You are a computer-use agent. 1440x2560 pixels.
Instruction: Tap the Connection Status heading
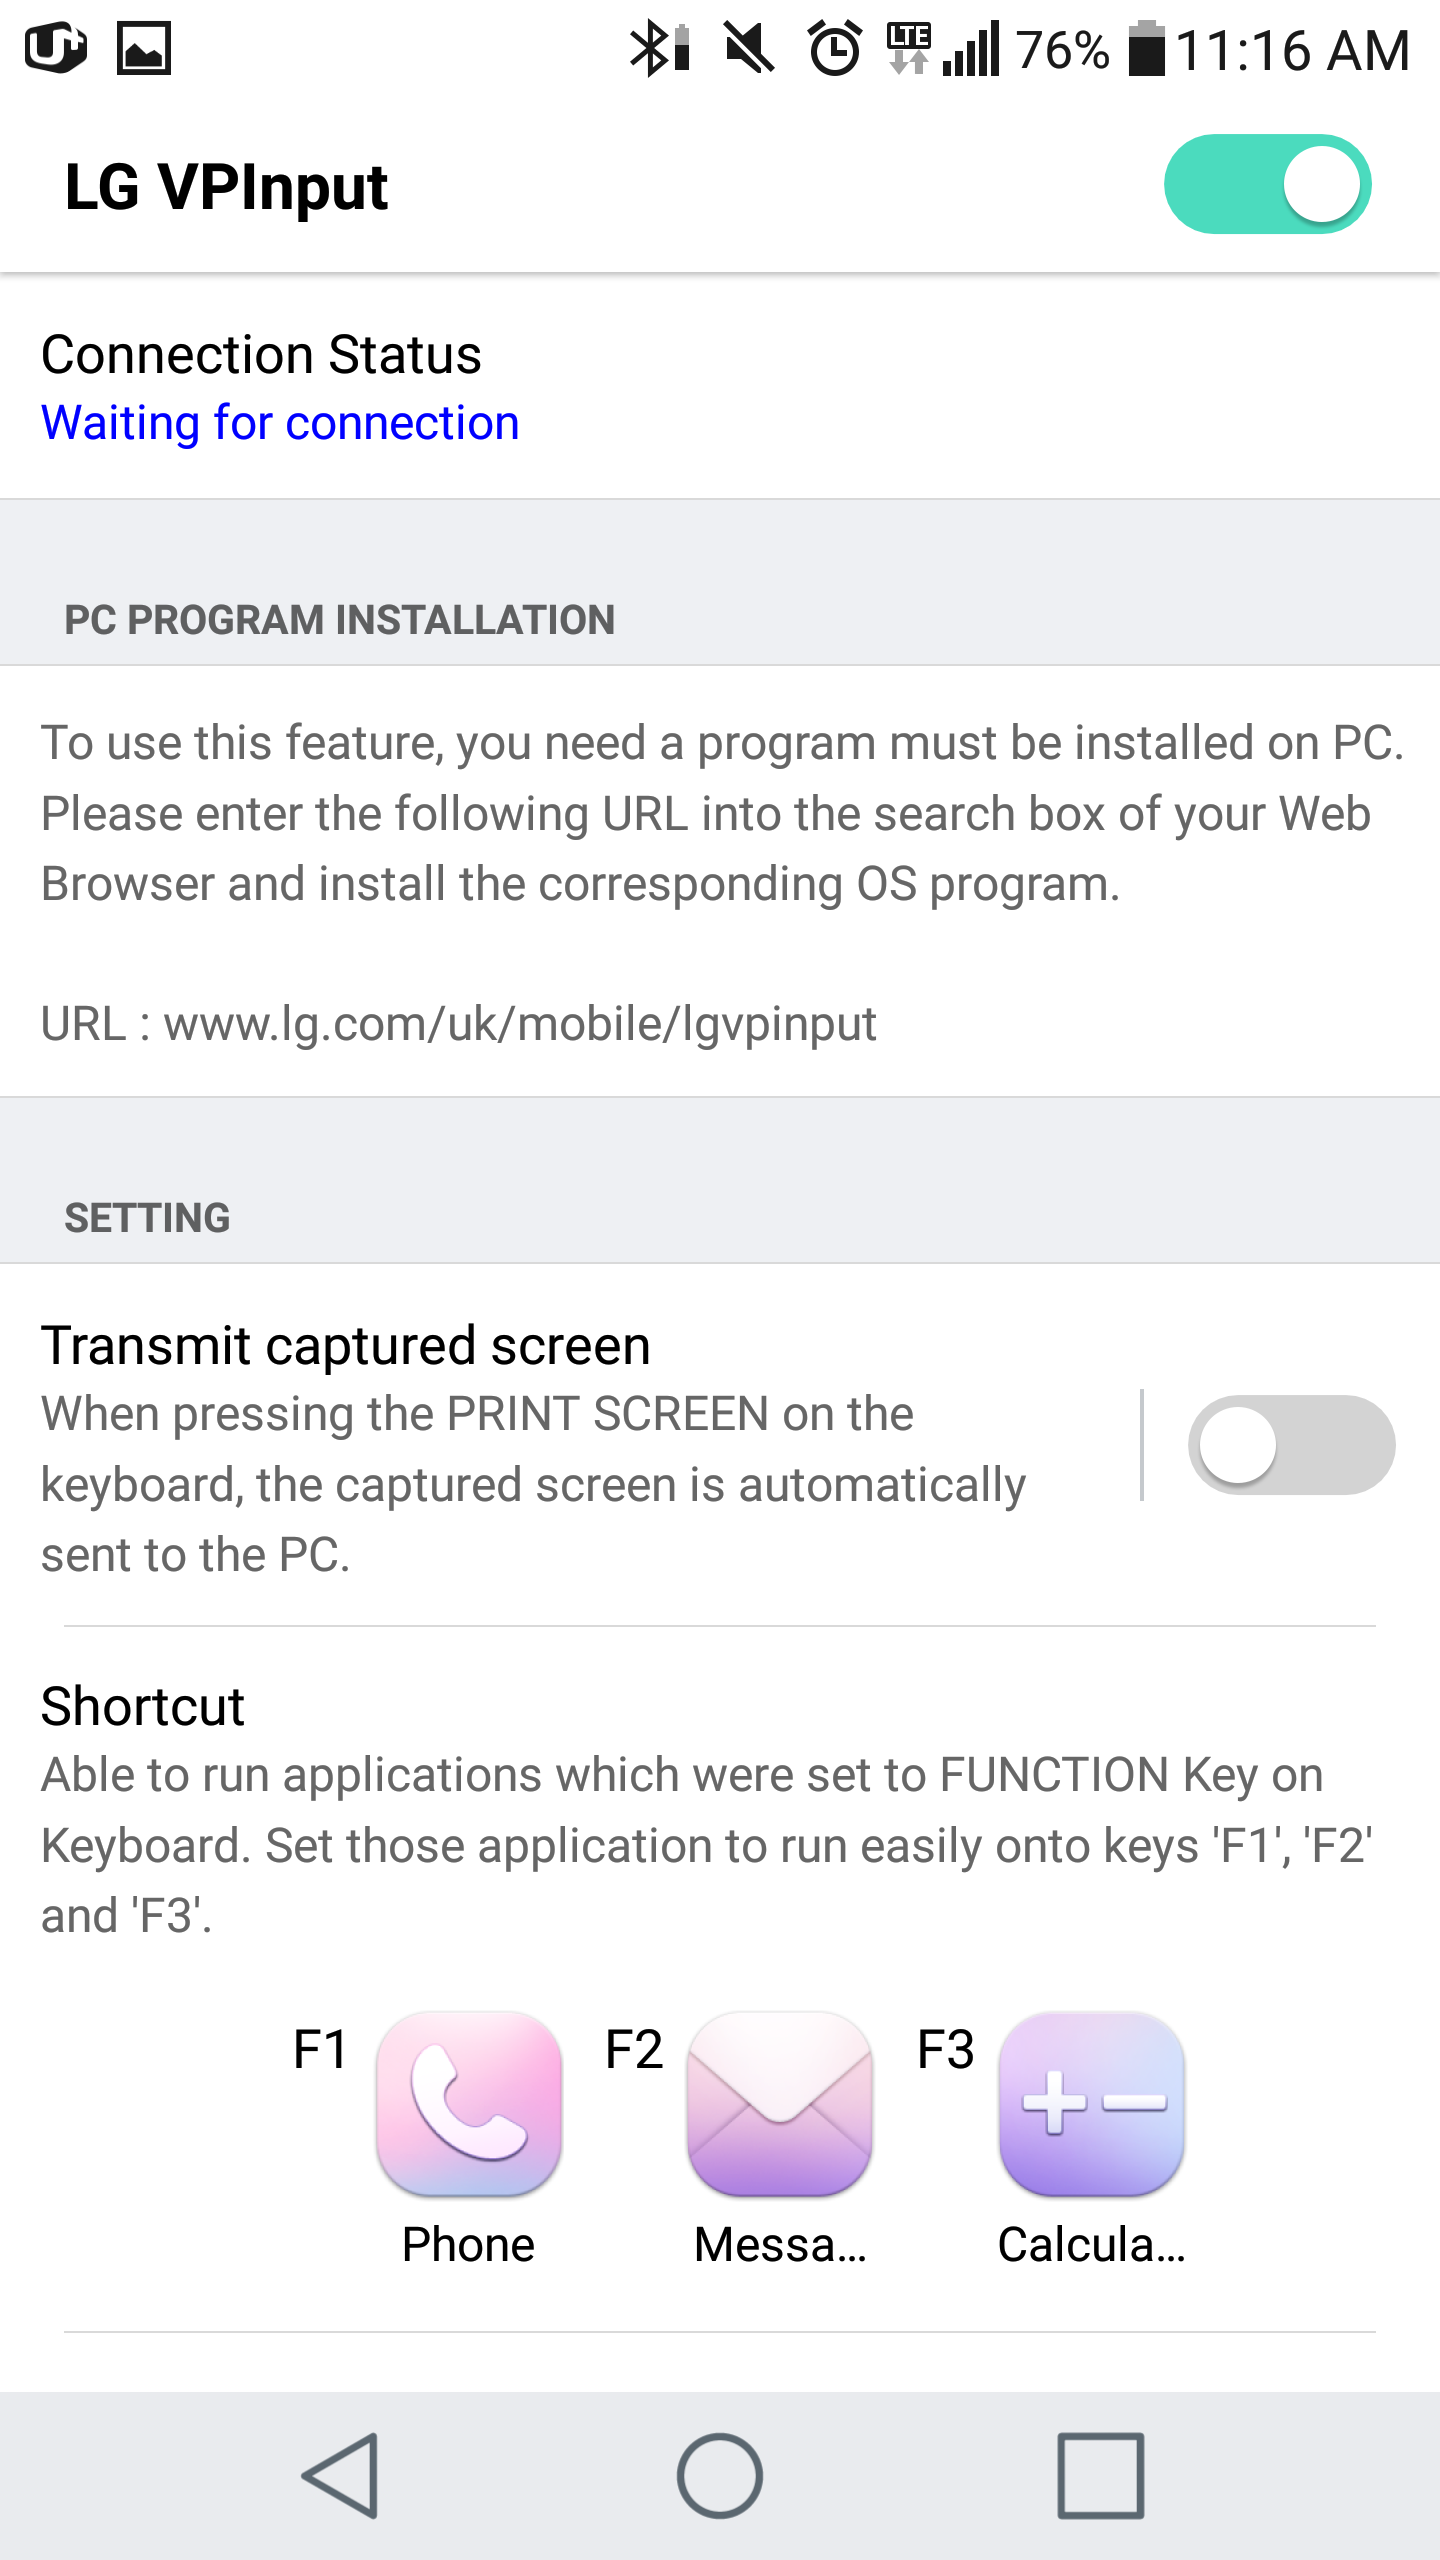[261, 355]
